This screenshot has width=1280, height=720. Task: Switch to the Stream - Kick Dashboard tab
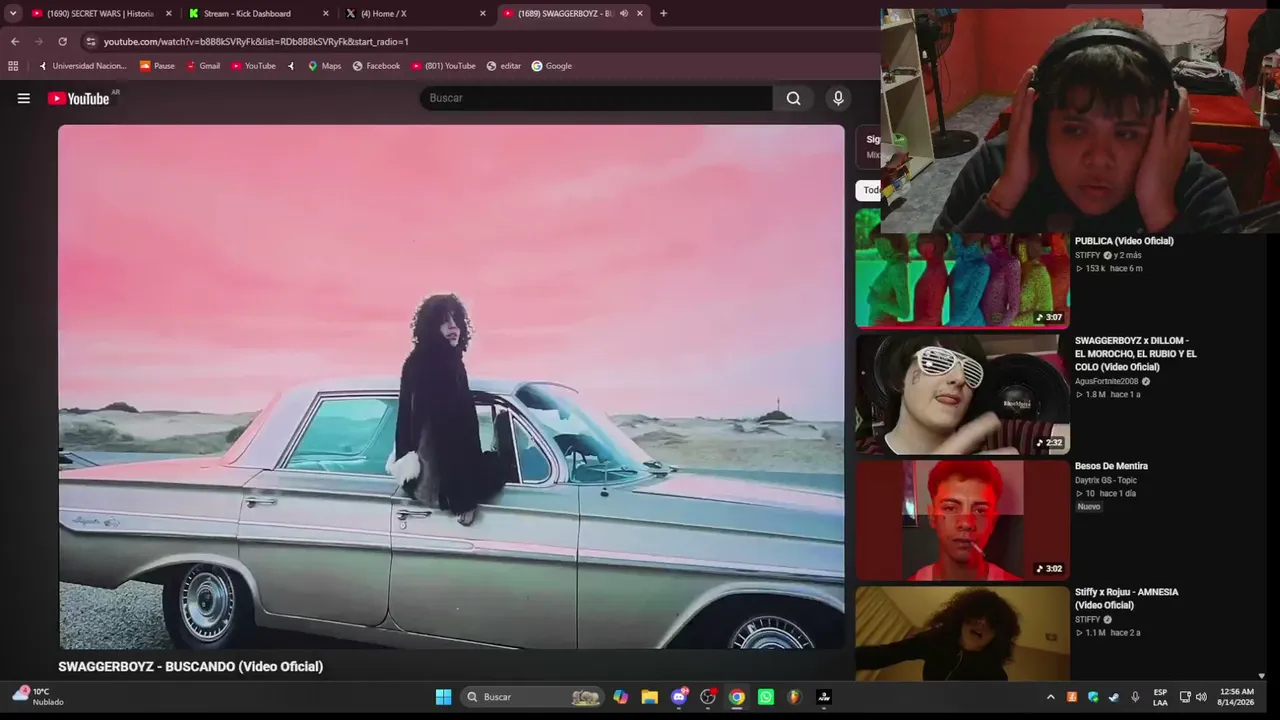coord(258,14)
